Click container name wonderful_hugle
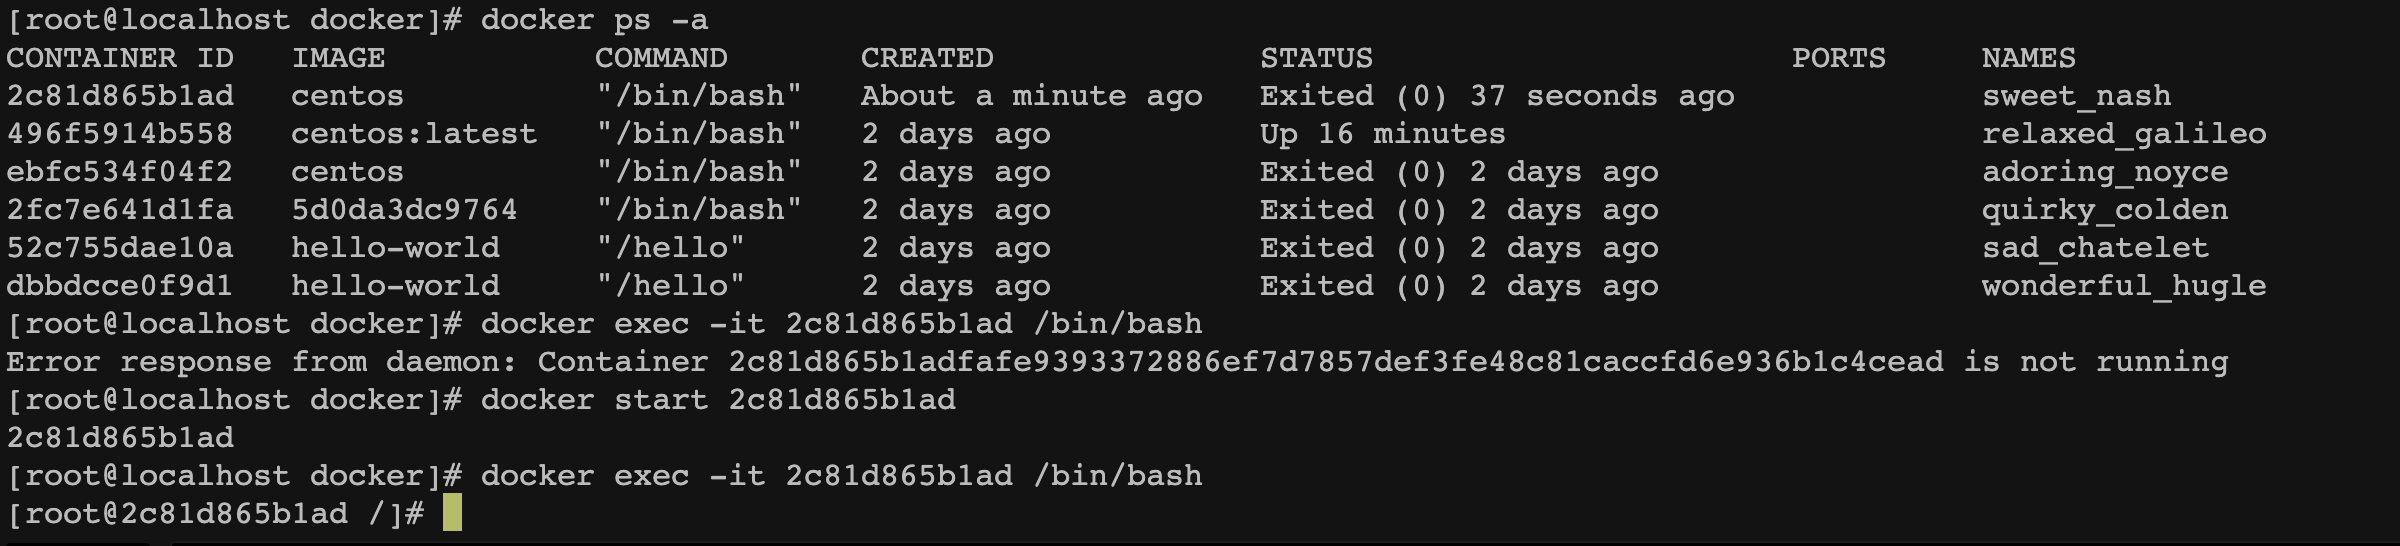 coord(2124,286)
